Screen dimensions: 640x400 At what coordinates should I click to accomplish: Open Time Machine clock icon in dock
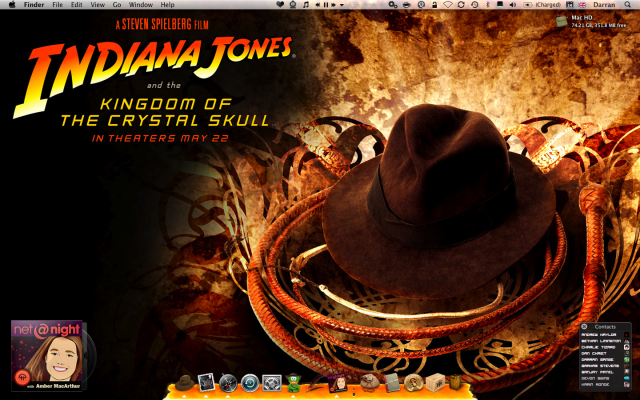(250, 384)
